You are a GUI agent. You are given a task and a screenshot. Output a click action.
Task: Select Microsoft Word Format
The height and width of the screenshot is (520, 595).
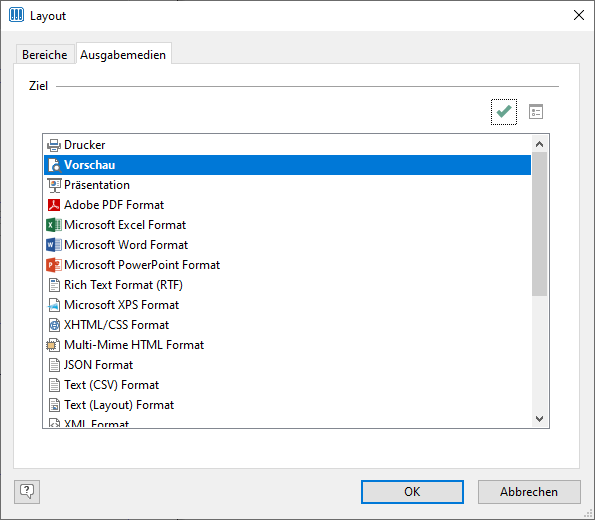(288, 245)
